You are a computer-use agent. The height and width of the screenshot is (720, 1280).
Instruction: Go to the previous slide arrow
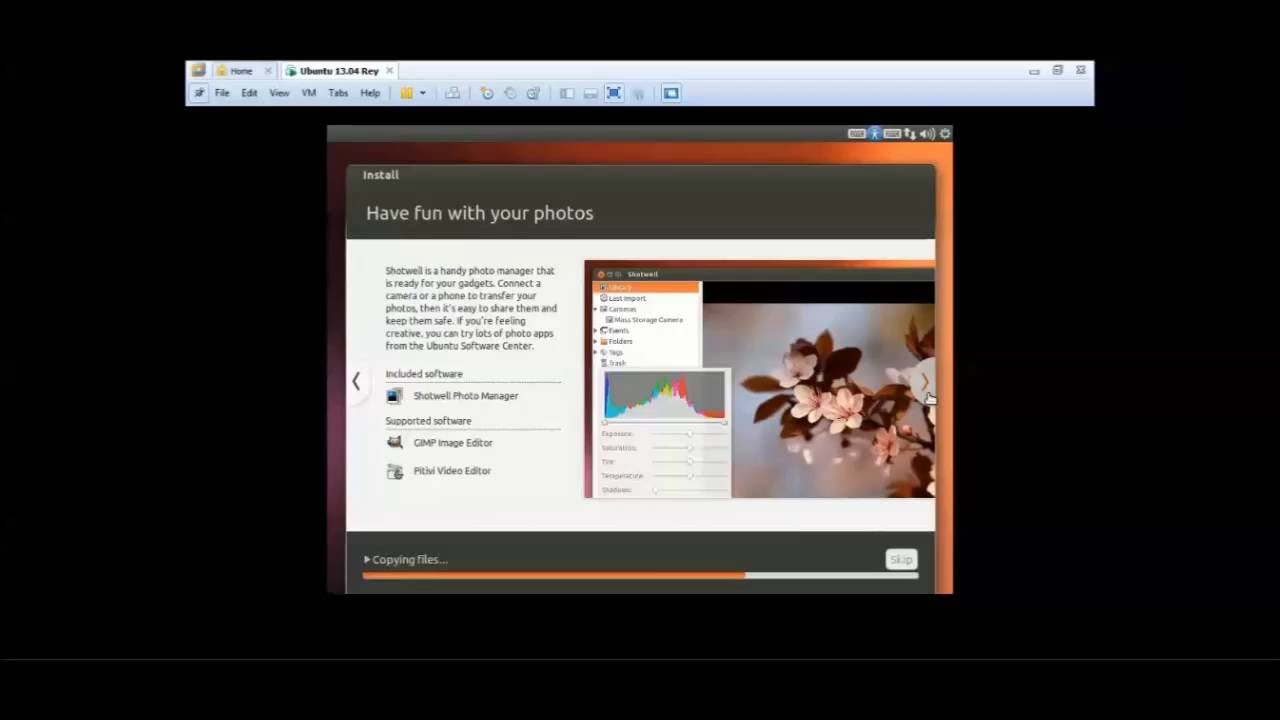pyautogui.click(x=356, y=381)
